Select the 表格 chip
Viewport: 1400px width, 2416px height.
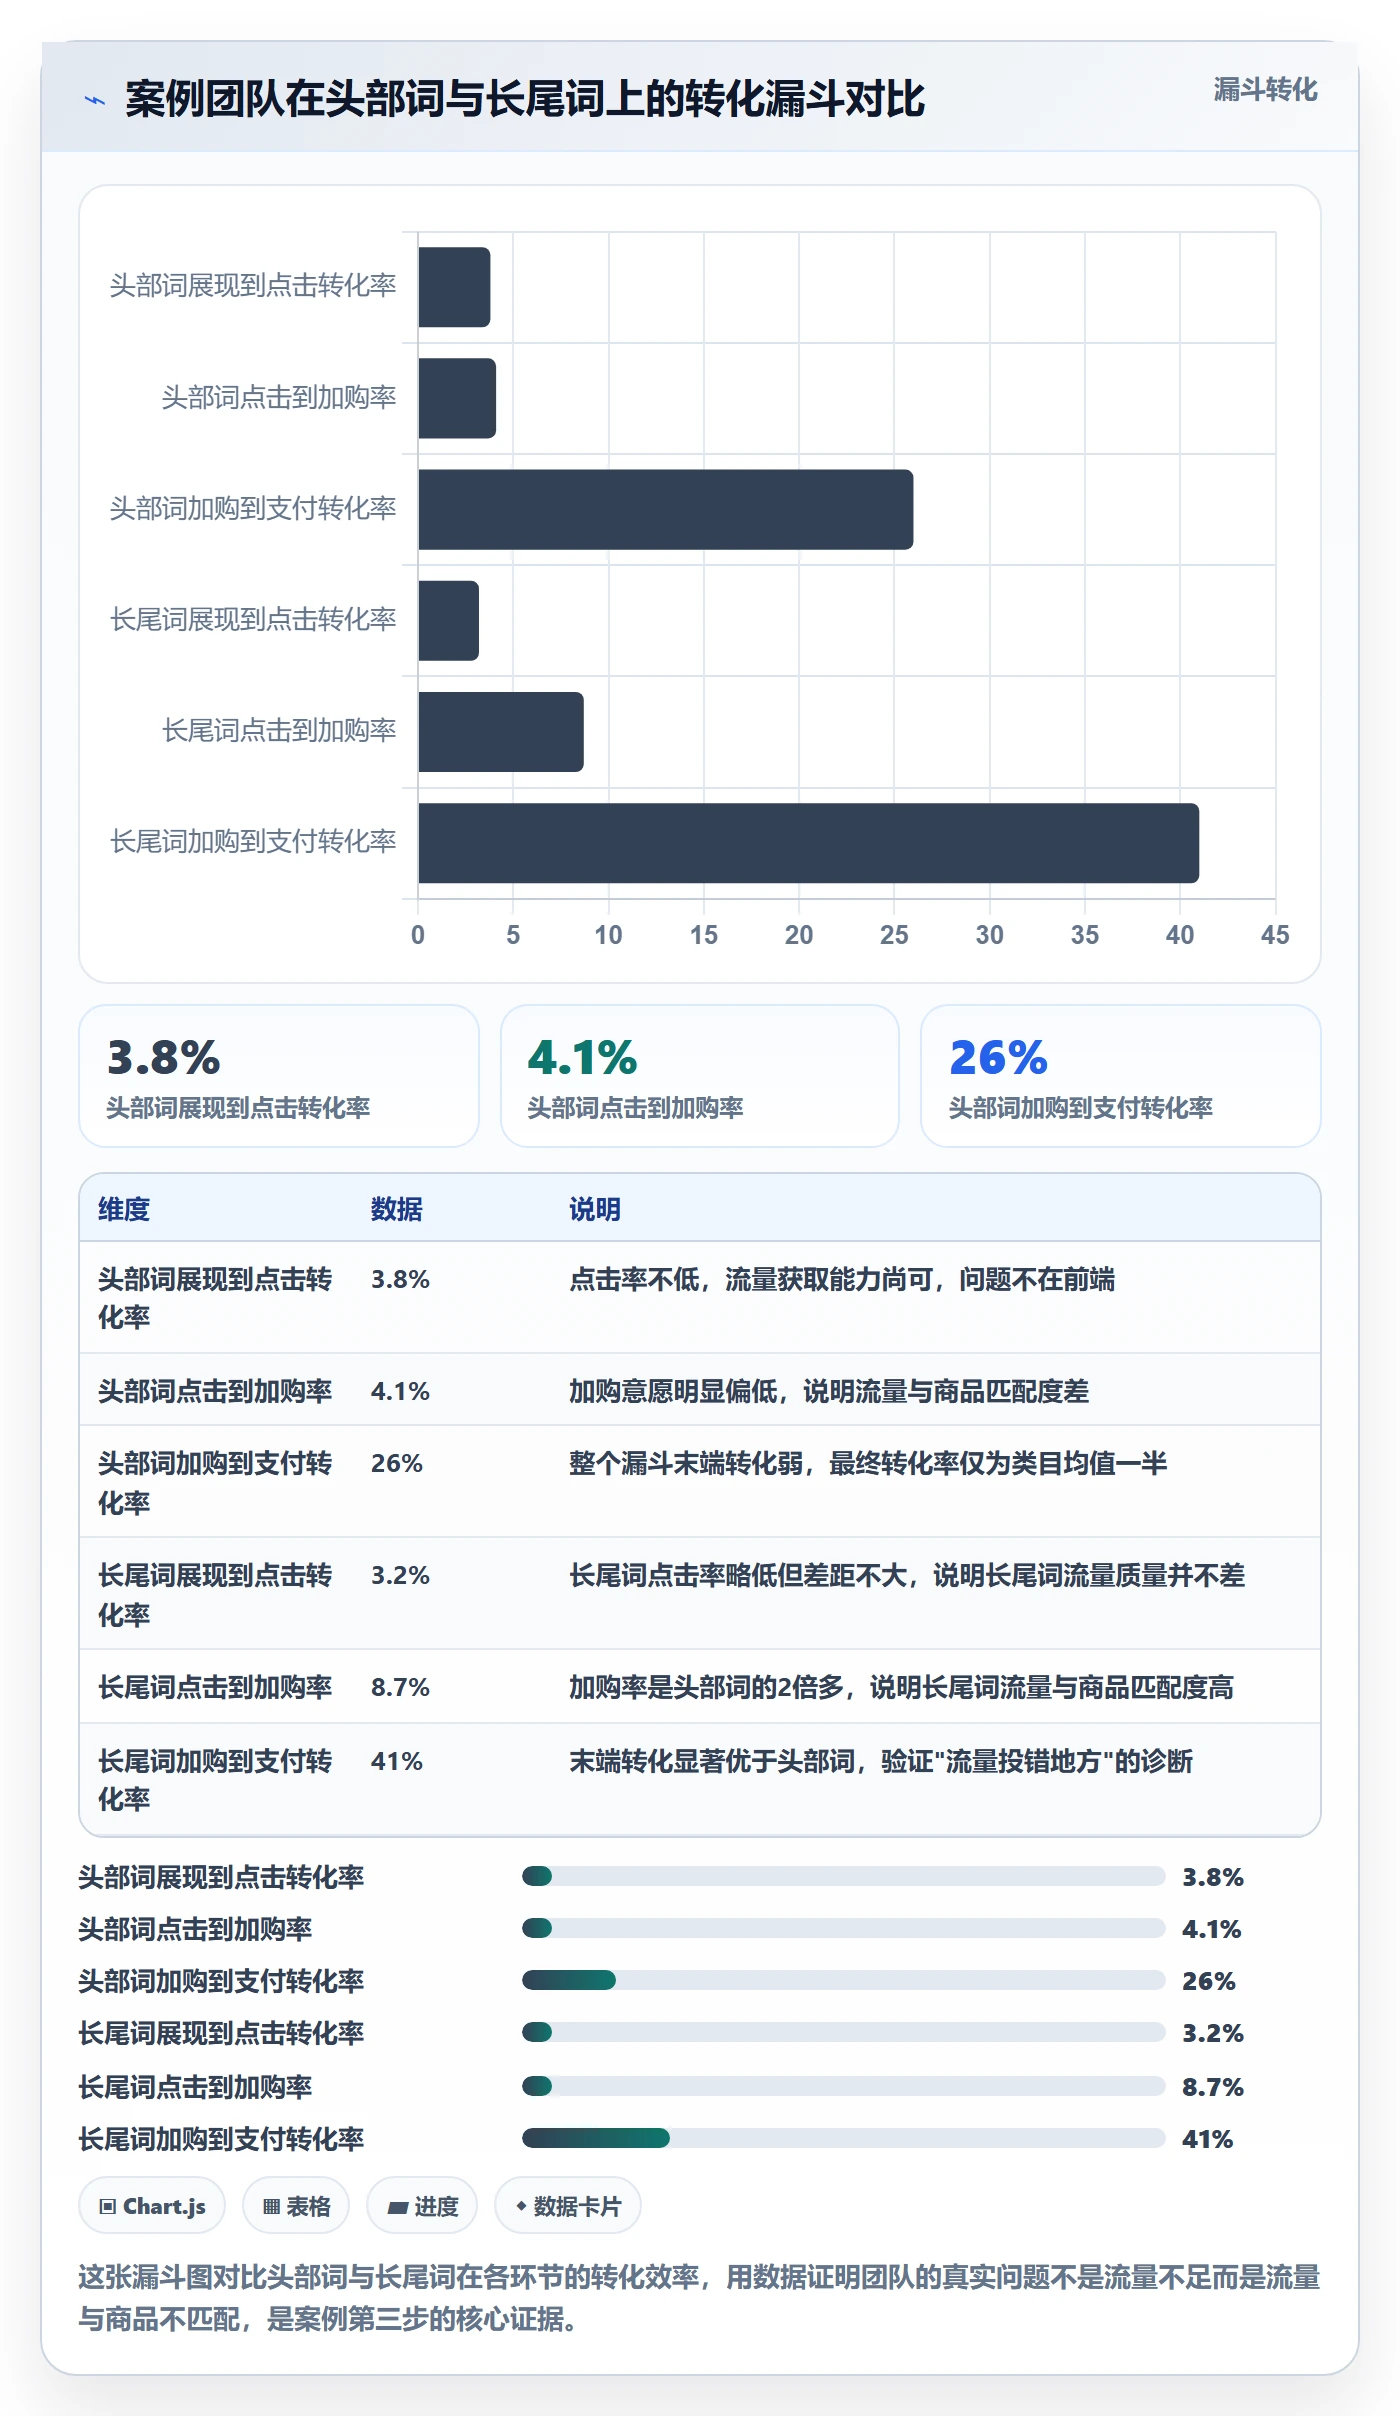point(296,2205)
